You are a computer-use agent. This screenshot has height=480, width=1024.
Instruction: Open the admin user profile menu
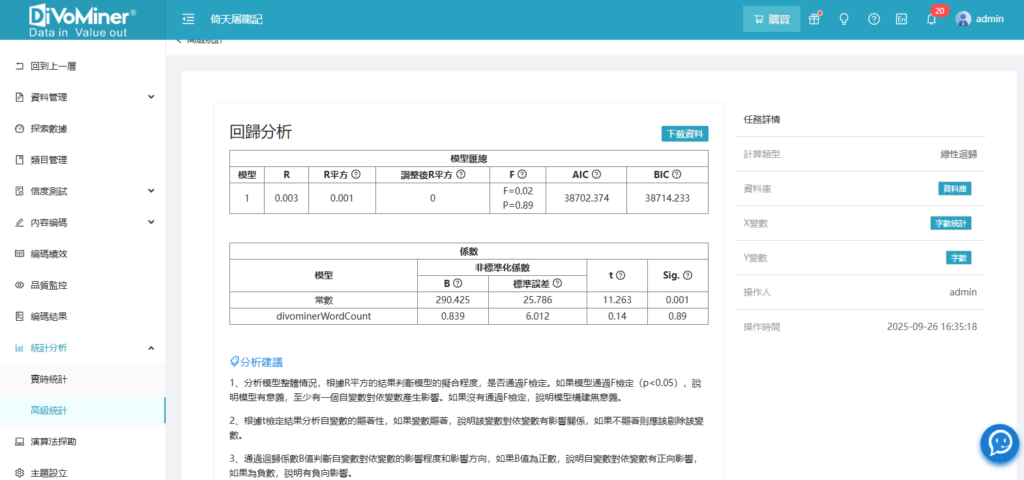click(x=979, y=19)
